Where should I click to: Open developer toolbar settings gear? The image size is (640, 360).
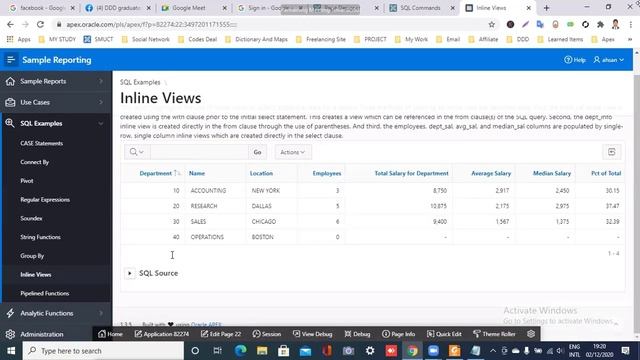click(531, 334)
